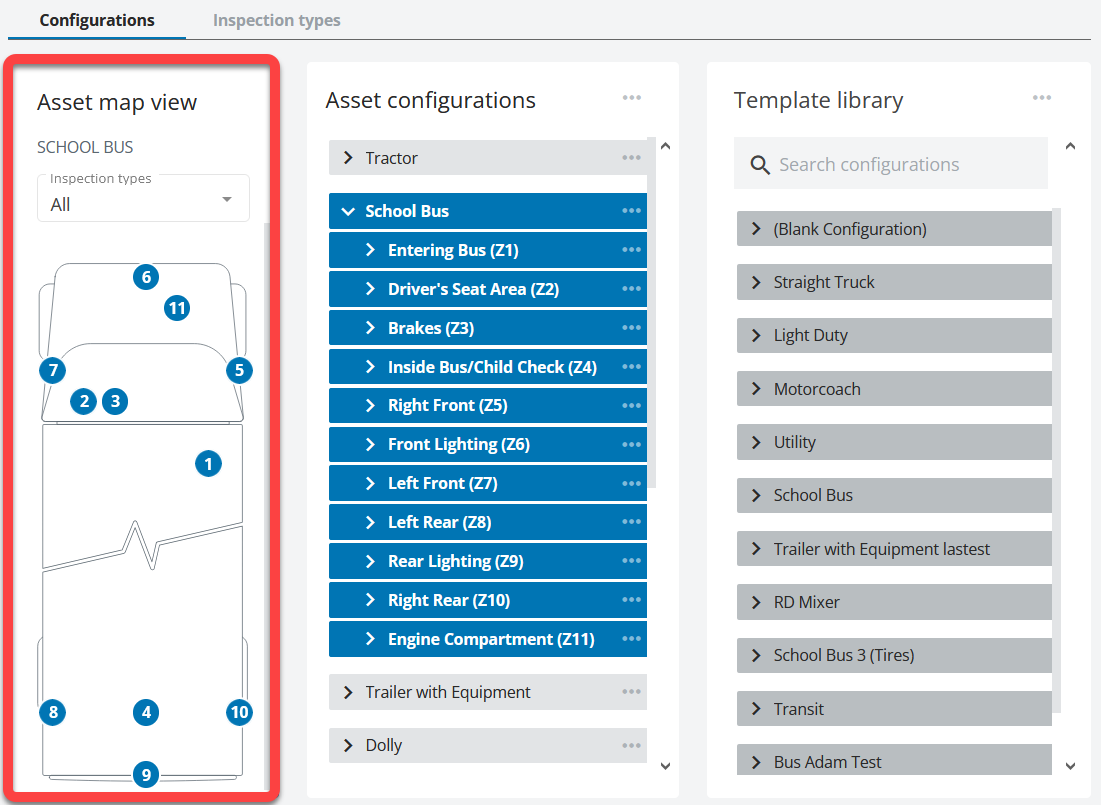Expand the Entering Bus (Z1) zone
1101x805 pixels.
371,249
